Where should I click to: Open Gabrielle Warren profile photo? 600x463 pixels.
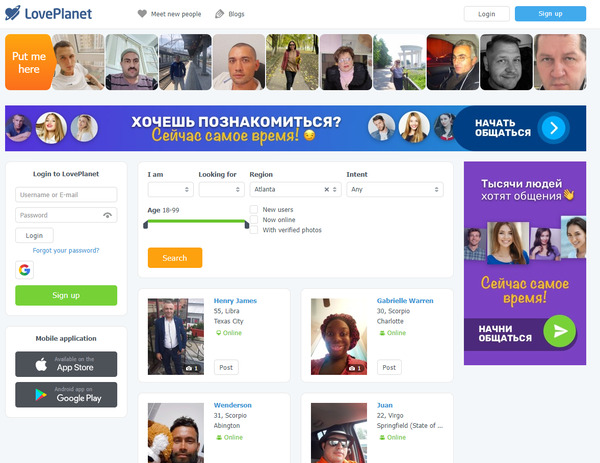coord(339,336)
